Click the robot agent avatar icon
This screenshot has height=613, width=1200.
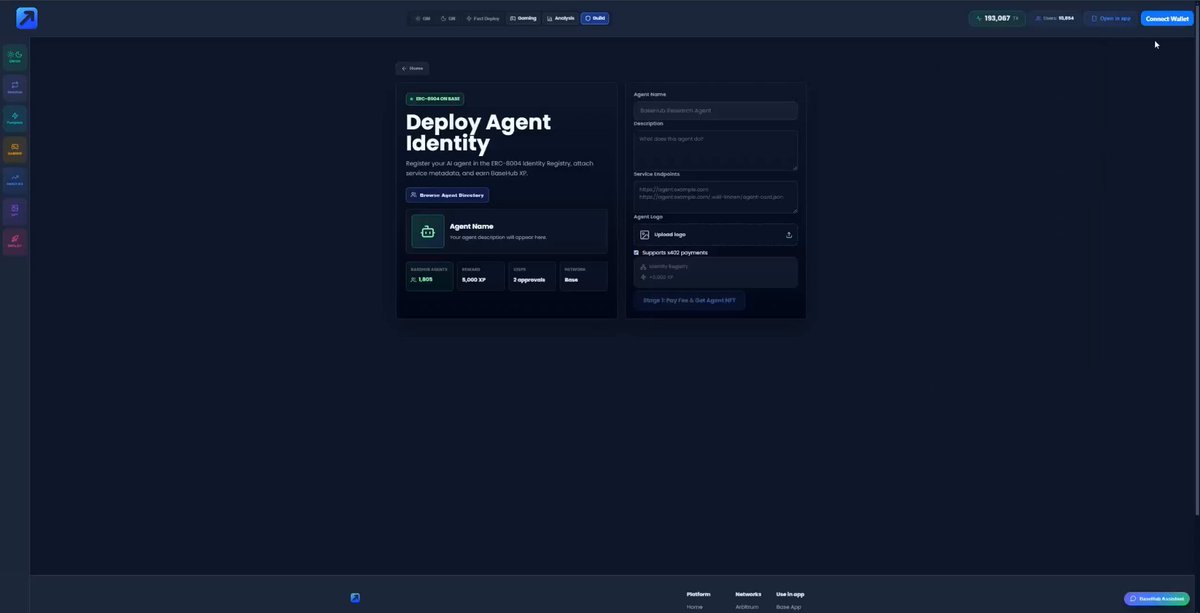tap(428, 231)
